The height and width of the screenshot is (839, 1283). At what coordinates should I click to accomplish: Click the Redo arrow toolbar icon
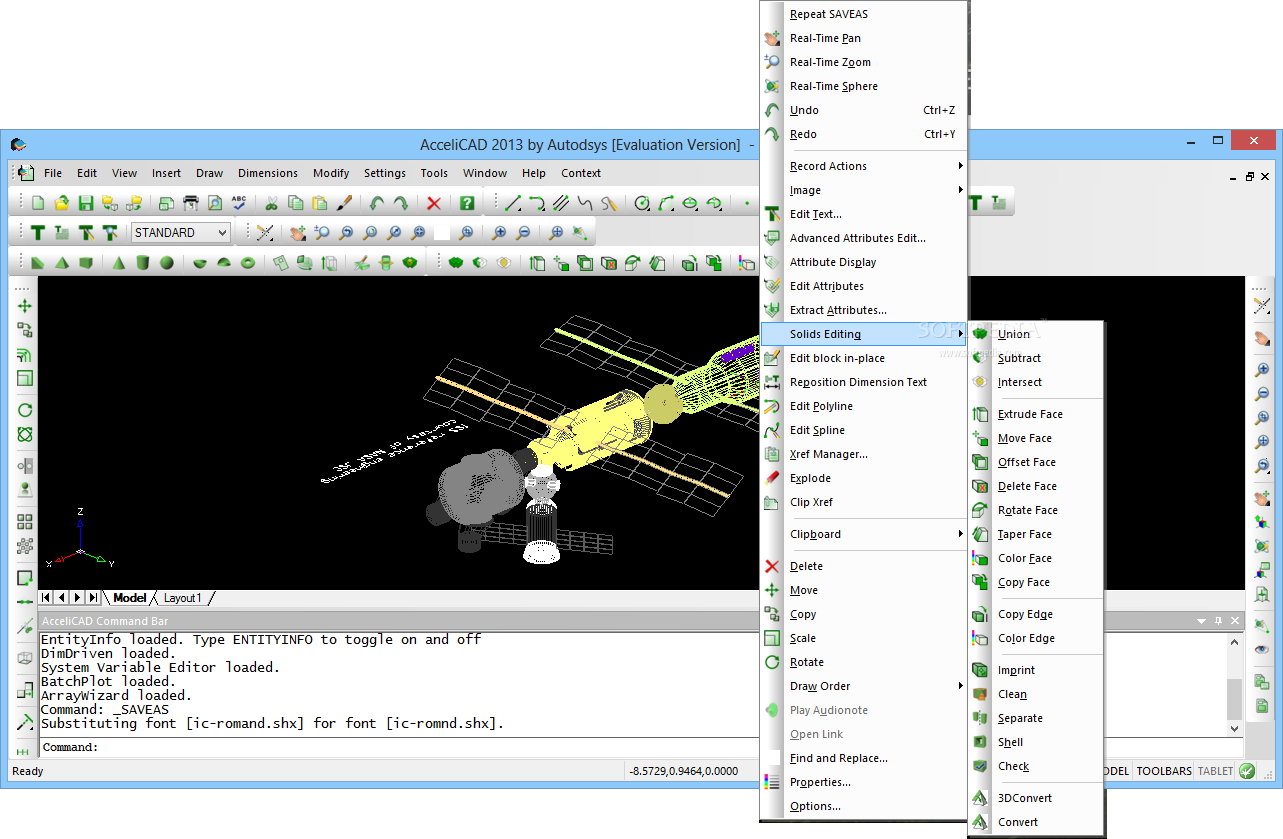pyautogui.click(x=400, y=203)
